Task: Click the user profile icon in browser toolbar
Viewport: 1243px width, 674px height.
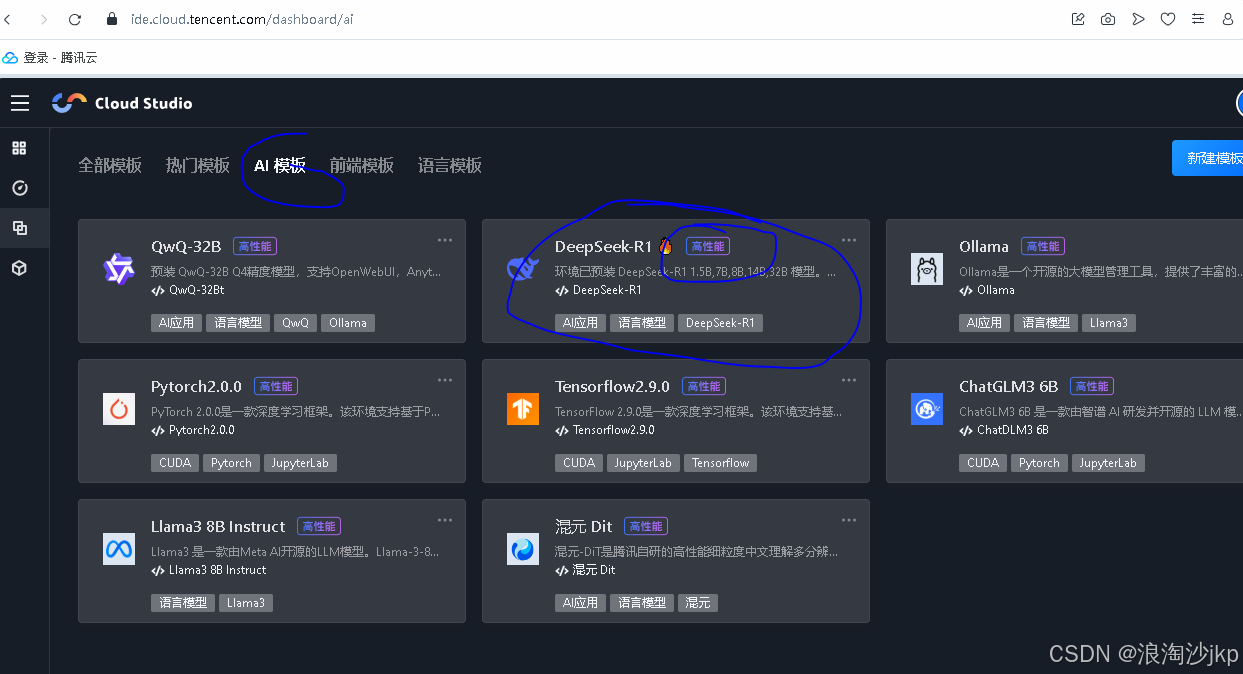Action: [1228, 19]
